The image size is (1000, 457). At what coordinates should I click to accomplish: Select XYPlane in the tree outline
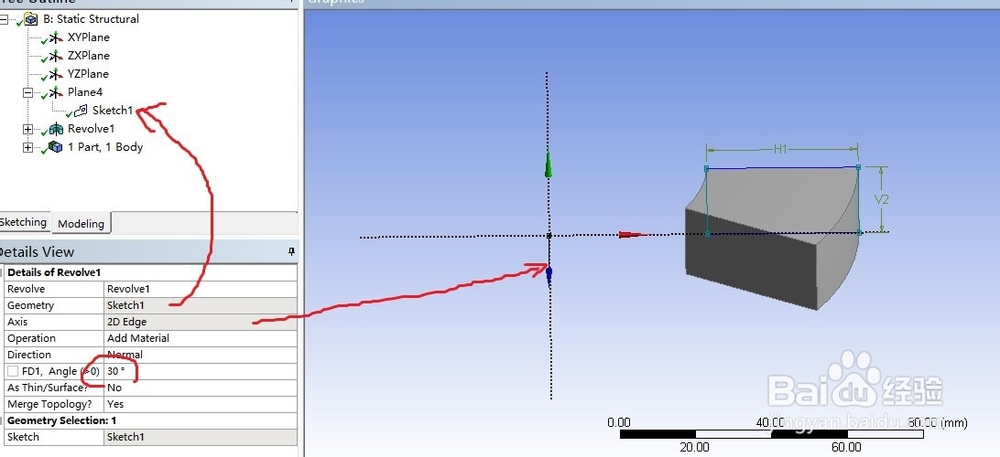point(89,38)
